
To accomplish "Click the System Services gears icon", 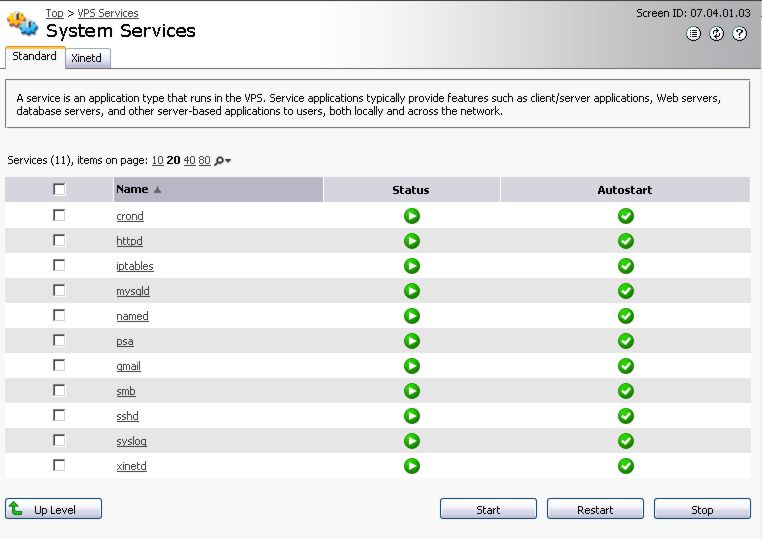I will pyautogui.click(x=22, y=23).
